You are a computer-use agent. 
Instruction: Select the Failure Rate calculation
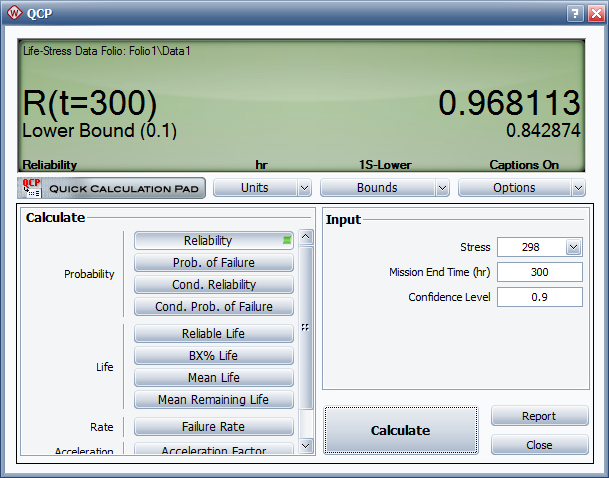coord(213,427)
